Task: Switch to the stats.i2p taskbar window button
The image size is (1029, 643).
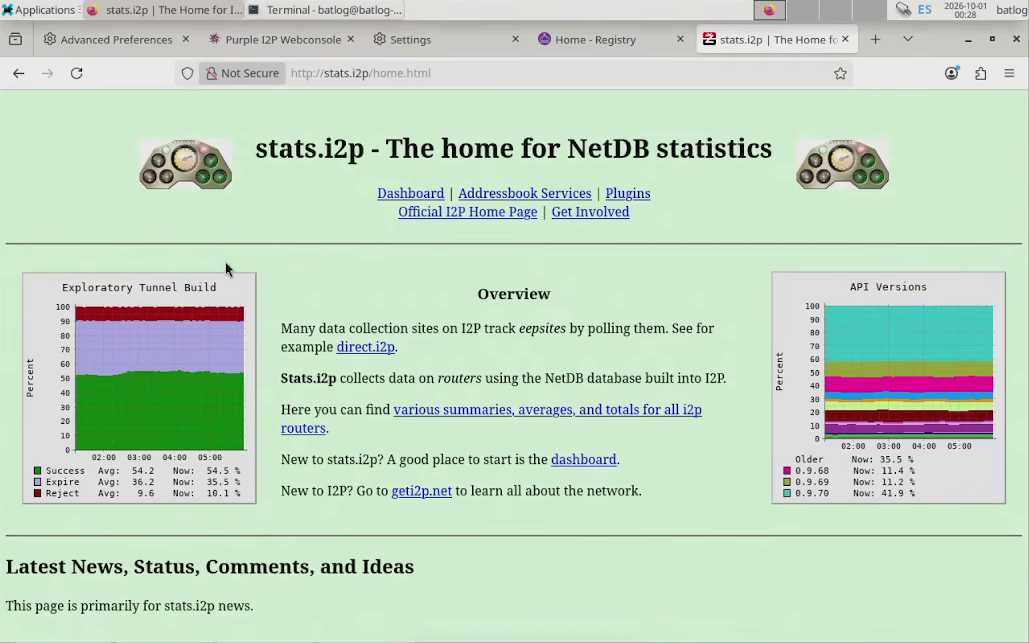Action: click(164, 10)
